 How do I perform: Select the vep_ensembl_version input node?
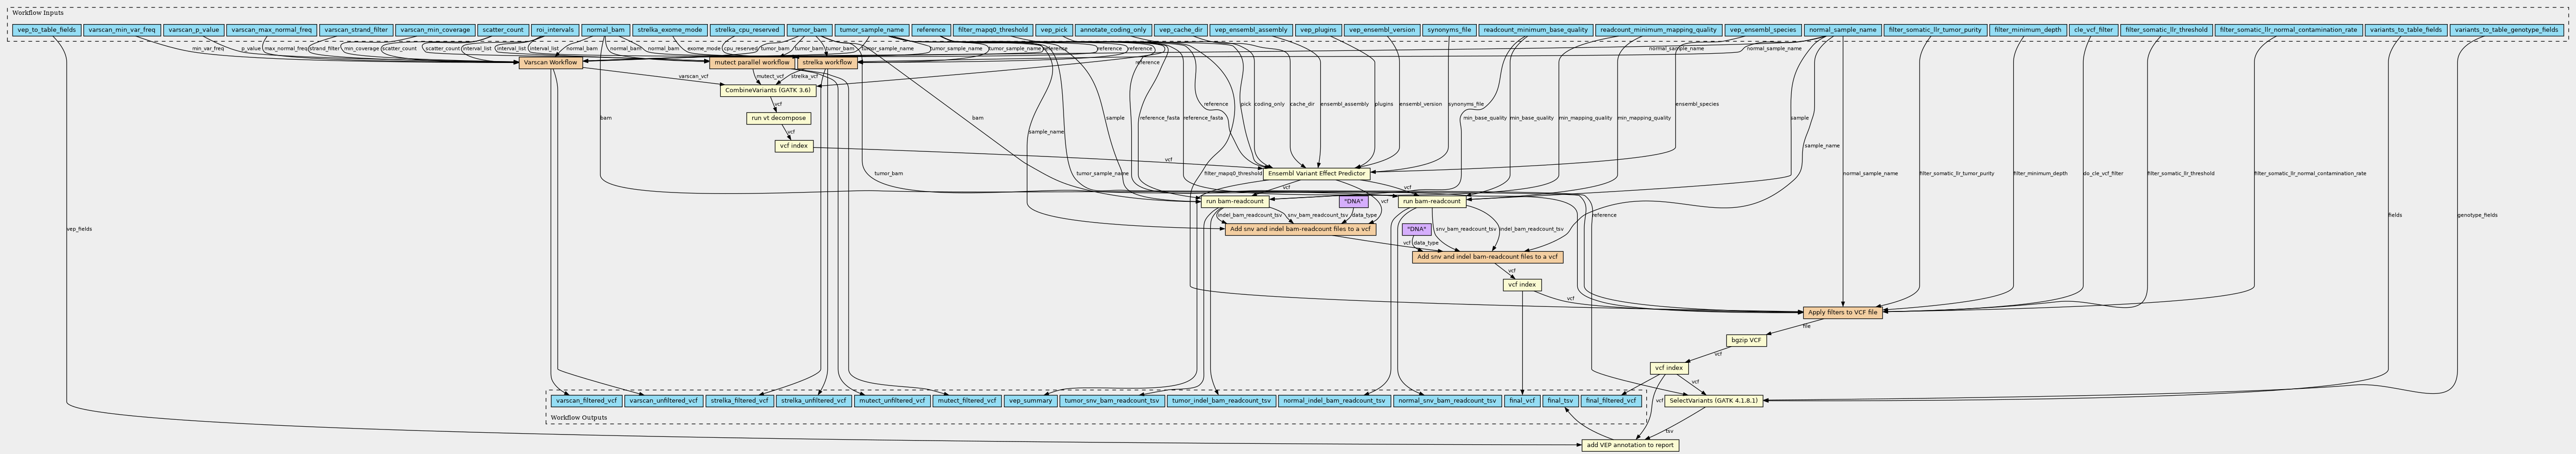click(x=1382, y=30)
